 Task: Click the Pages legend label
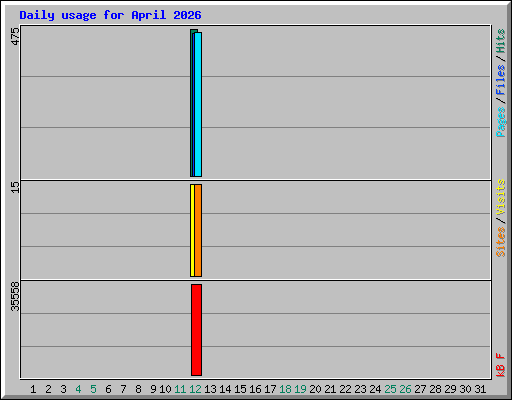coord(501,122)
